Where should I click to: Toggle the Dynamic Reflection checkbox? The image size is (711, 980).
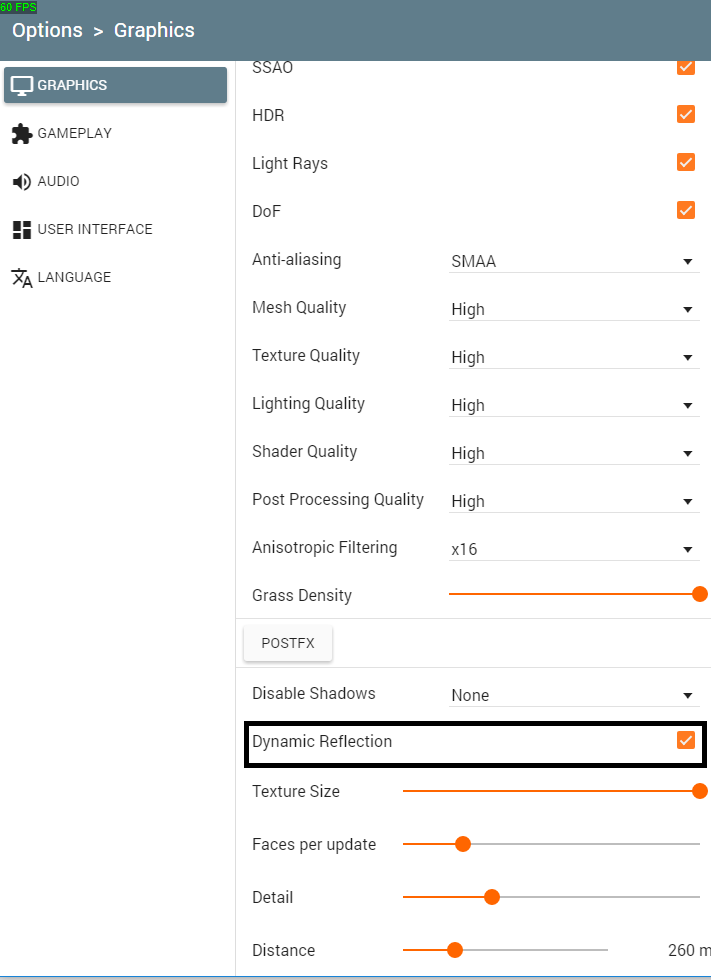pyautogui.click(x=685, y=741)
